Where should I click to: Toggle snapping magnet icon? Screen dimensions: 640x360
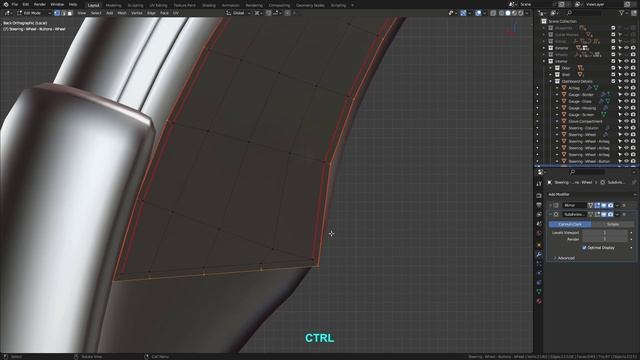[x=269, y=13]
